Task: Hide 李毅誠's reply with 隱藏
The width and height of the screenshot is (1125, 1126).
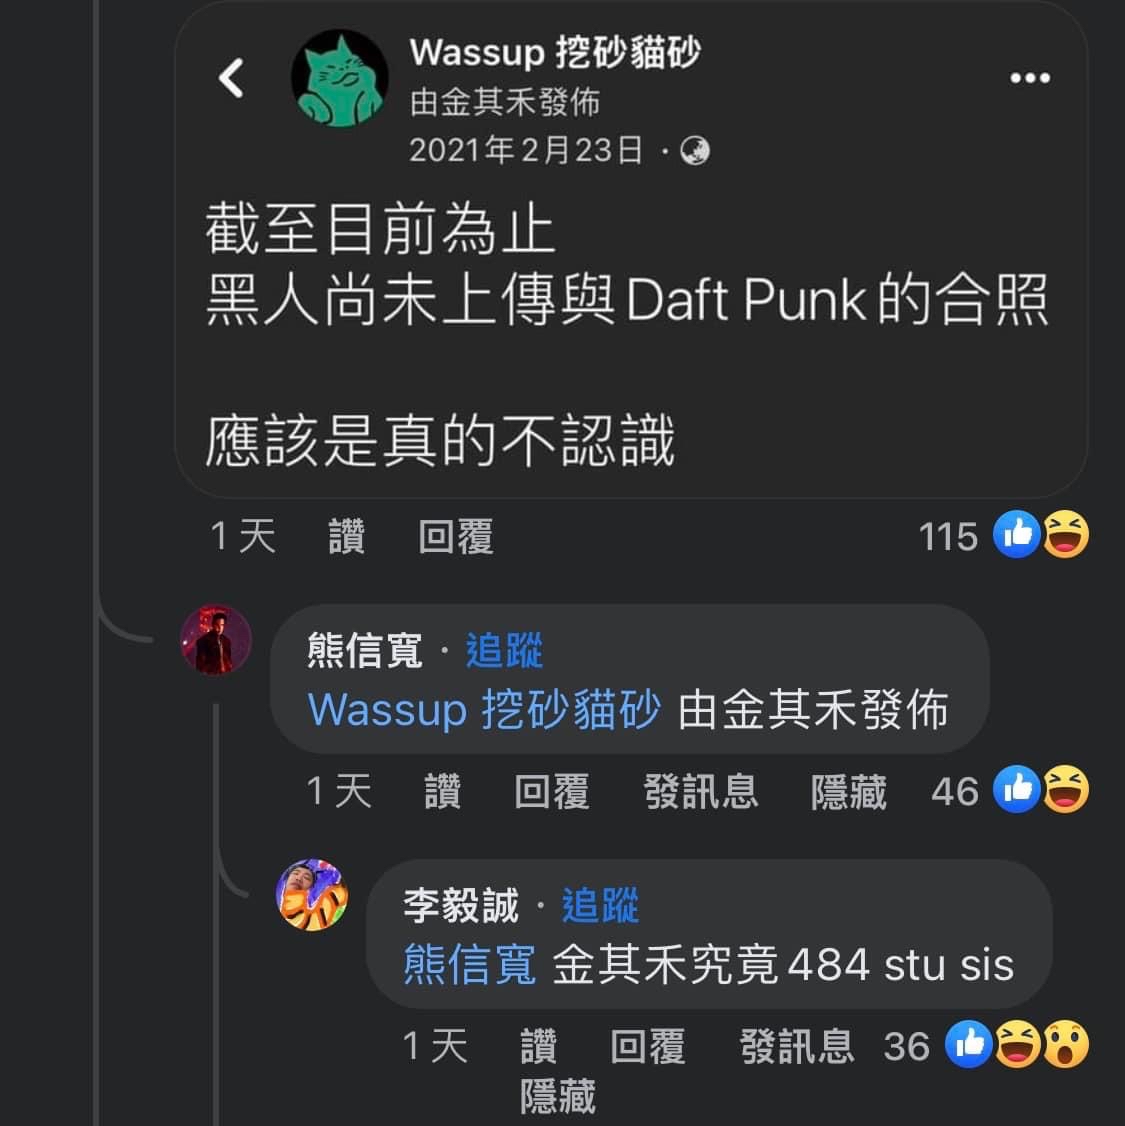Action: click(x=558, y=1096)
